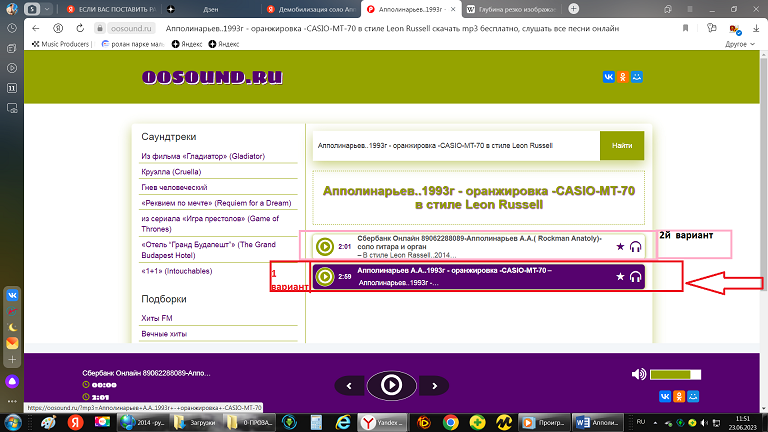Screen dimensions: 768x432
Task: Open soundtrack 'Гнев человеческий'
Action: 174,188
